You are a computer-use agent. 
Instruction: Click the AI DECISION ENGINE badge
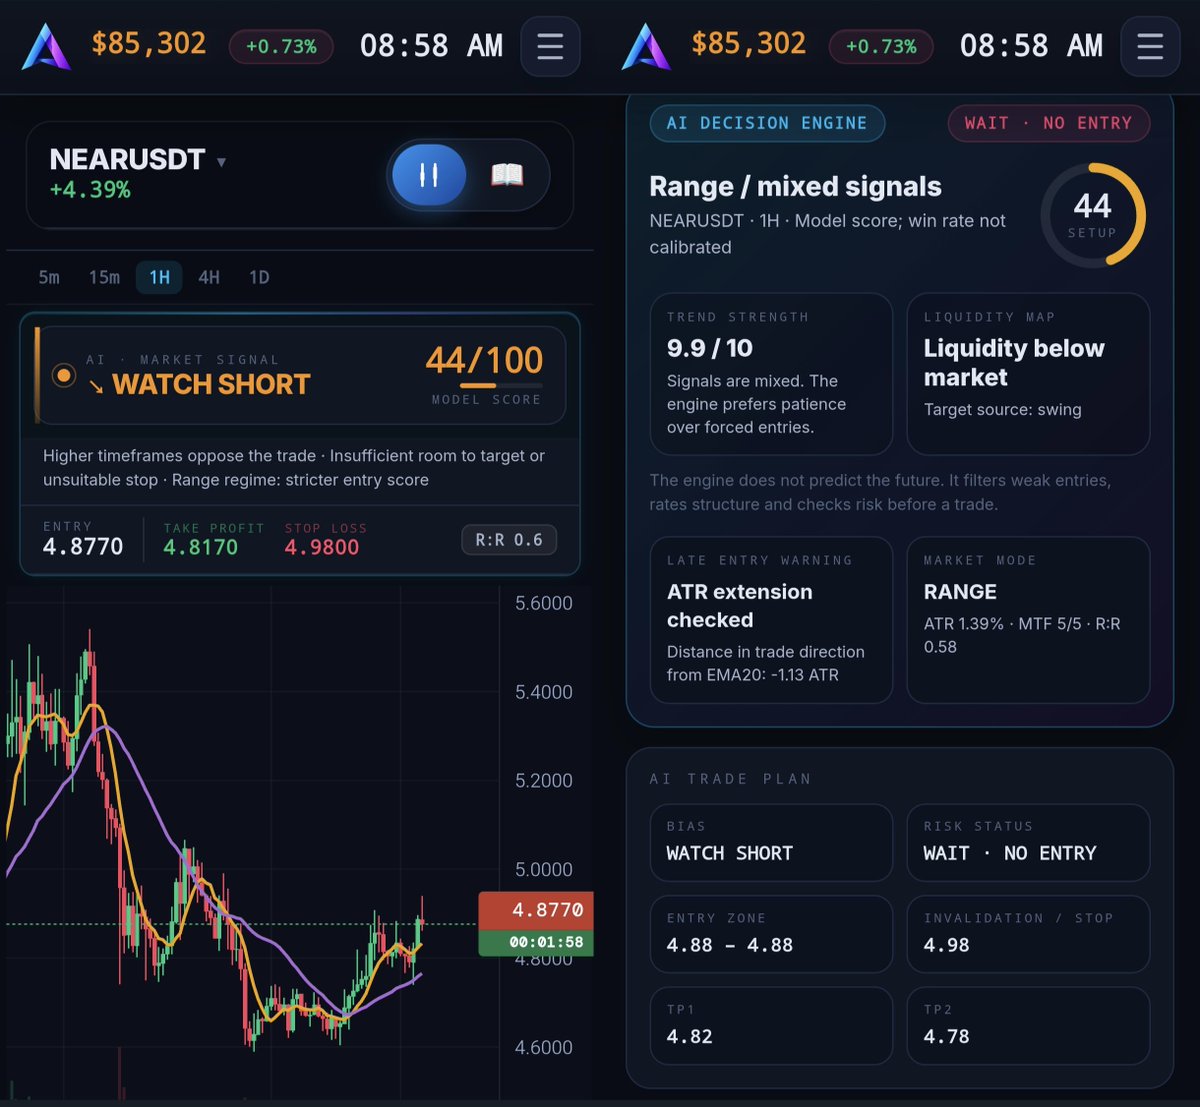tap(767, 123)
